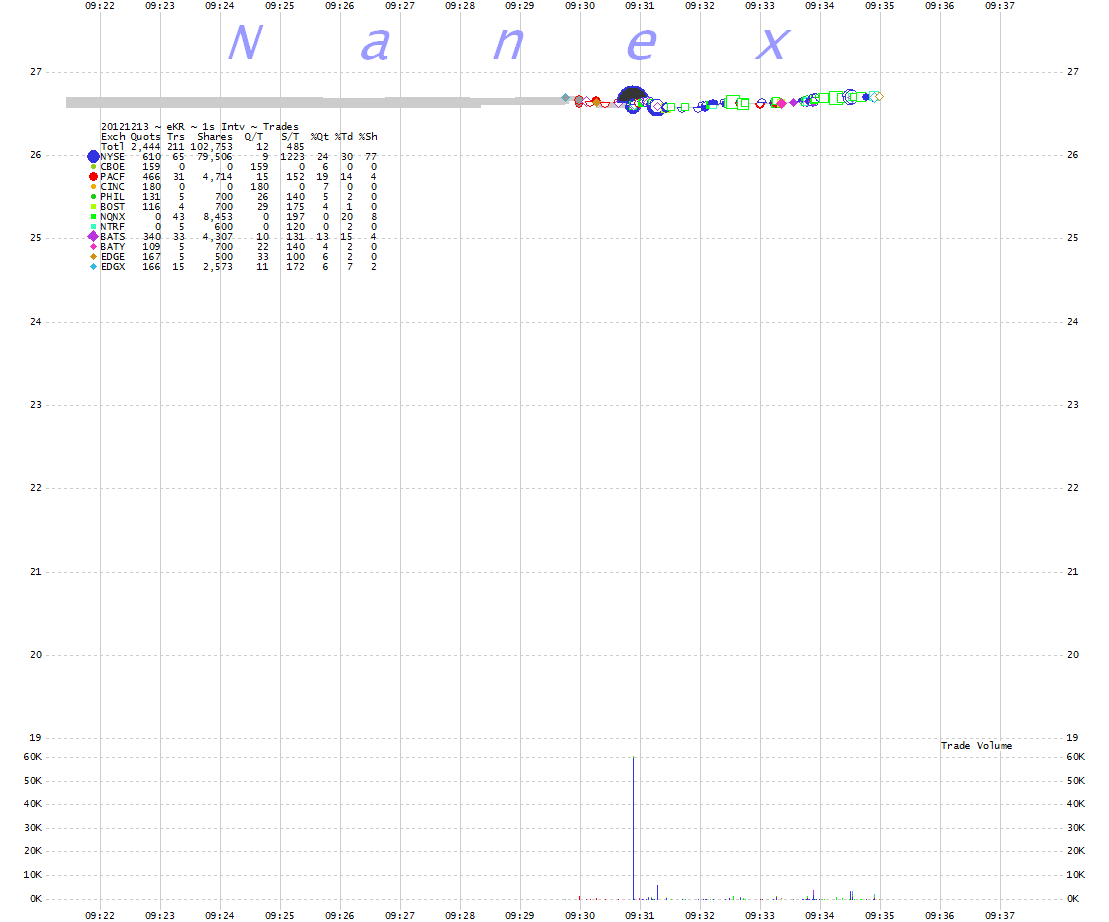Click the orange diamond trade marker near 09:35

878,96
